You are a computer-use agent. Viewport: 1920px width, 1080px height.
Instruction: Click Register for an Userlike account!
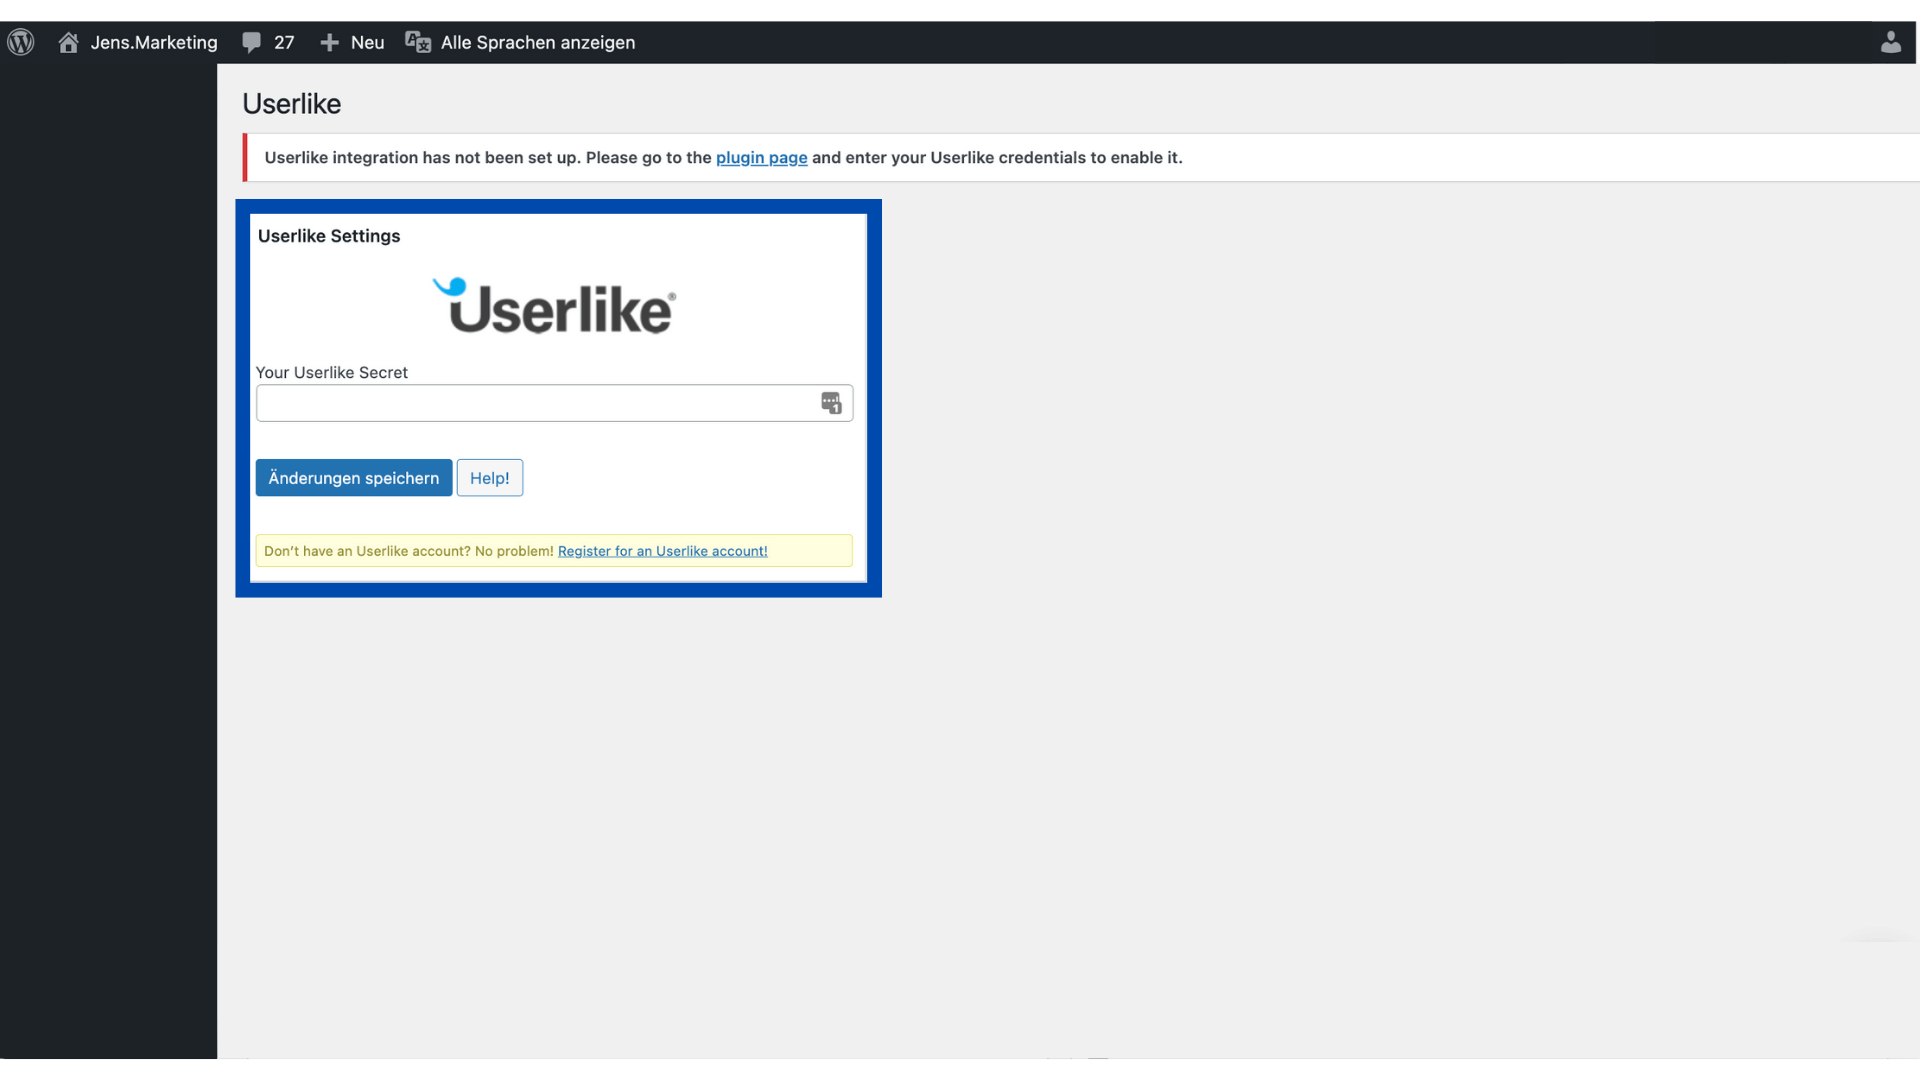coord(662,551)
